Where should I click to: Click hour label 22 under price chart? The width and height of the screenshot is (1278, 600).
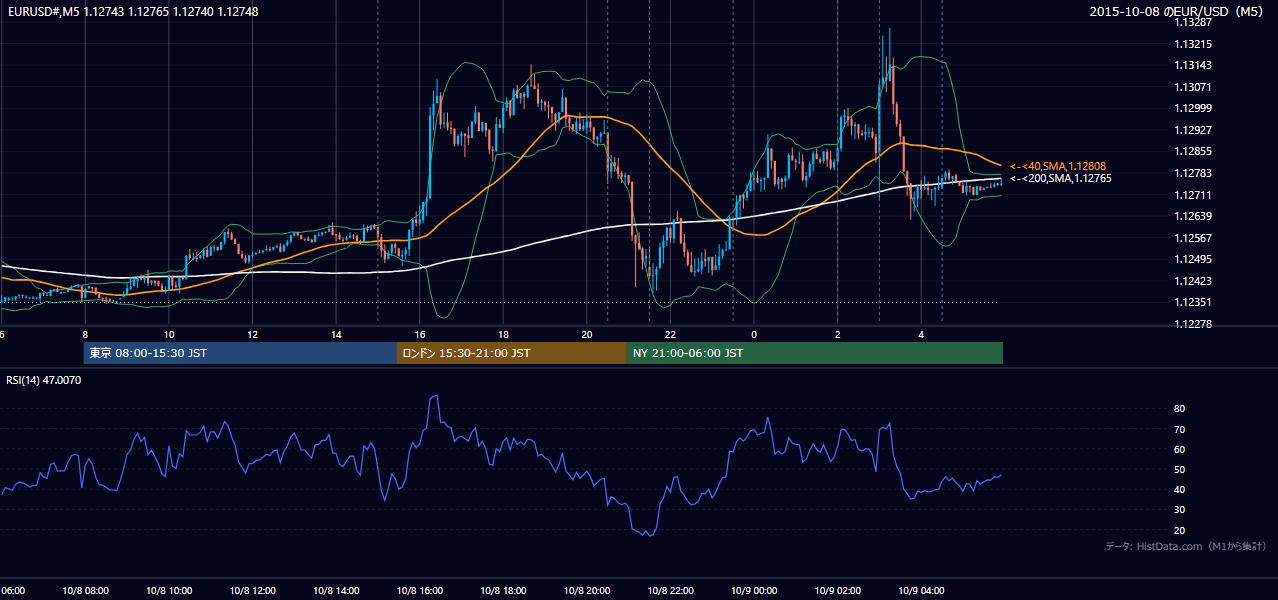coord(670,334)
